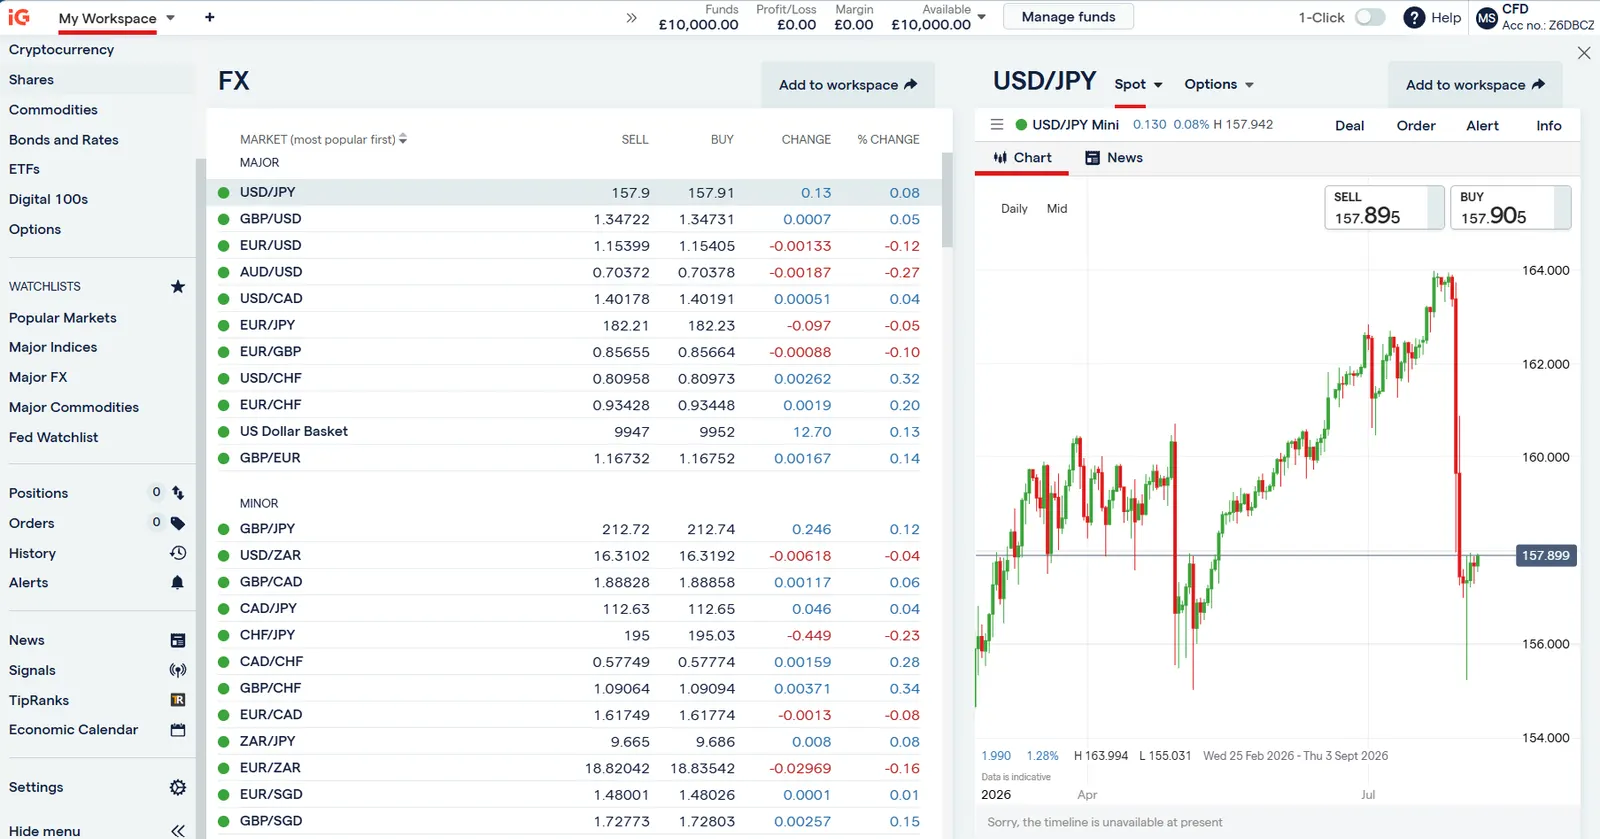The width and height of the screenshot is (1600, 839).
Task: Click the SELL 157.895 price button
Action: click(1384, 208)
